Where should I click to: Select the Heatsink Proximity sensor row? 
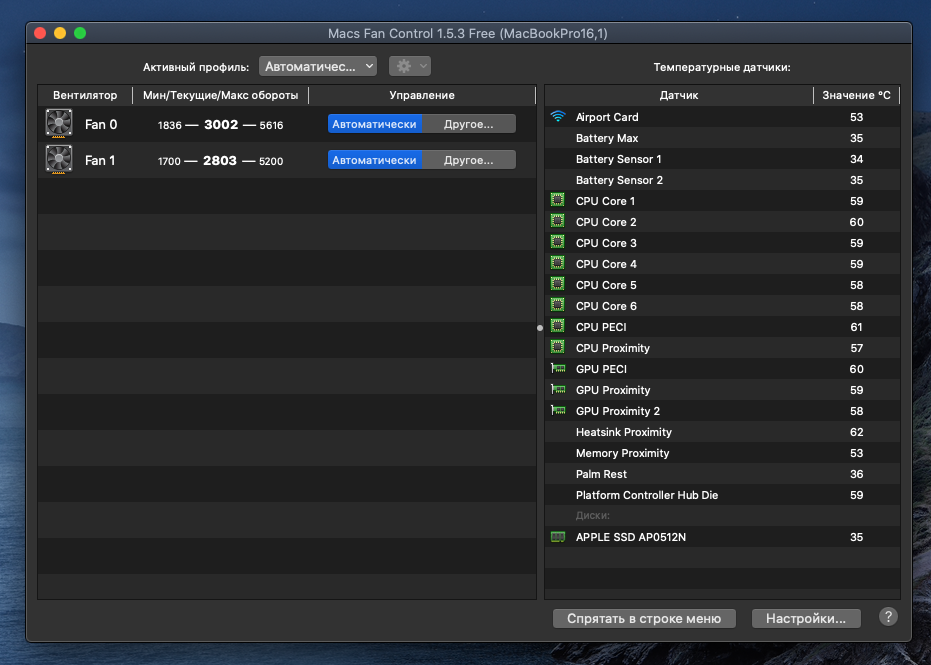[722, 432]
